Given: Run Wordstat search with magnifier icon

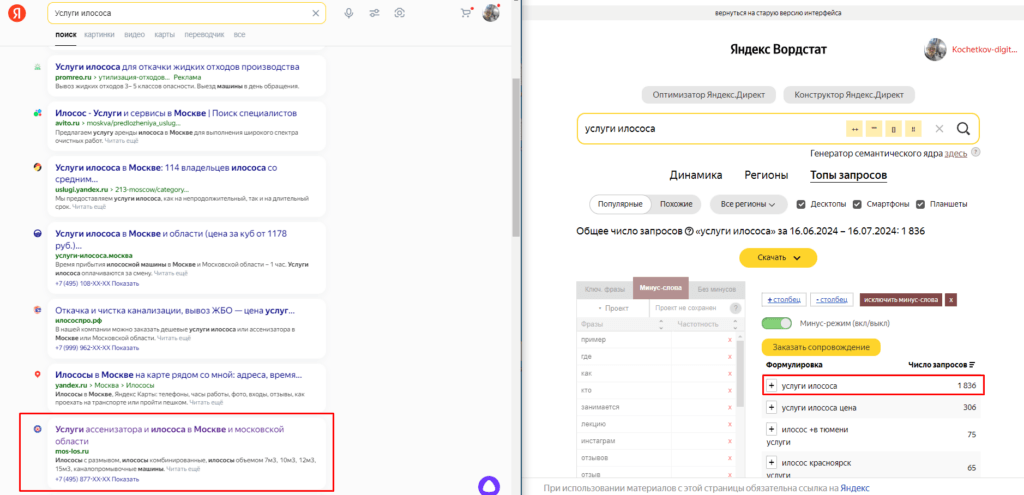Looking at the screenshot, I should point(963,129).
